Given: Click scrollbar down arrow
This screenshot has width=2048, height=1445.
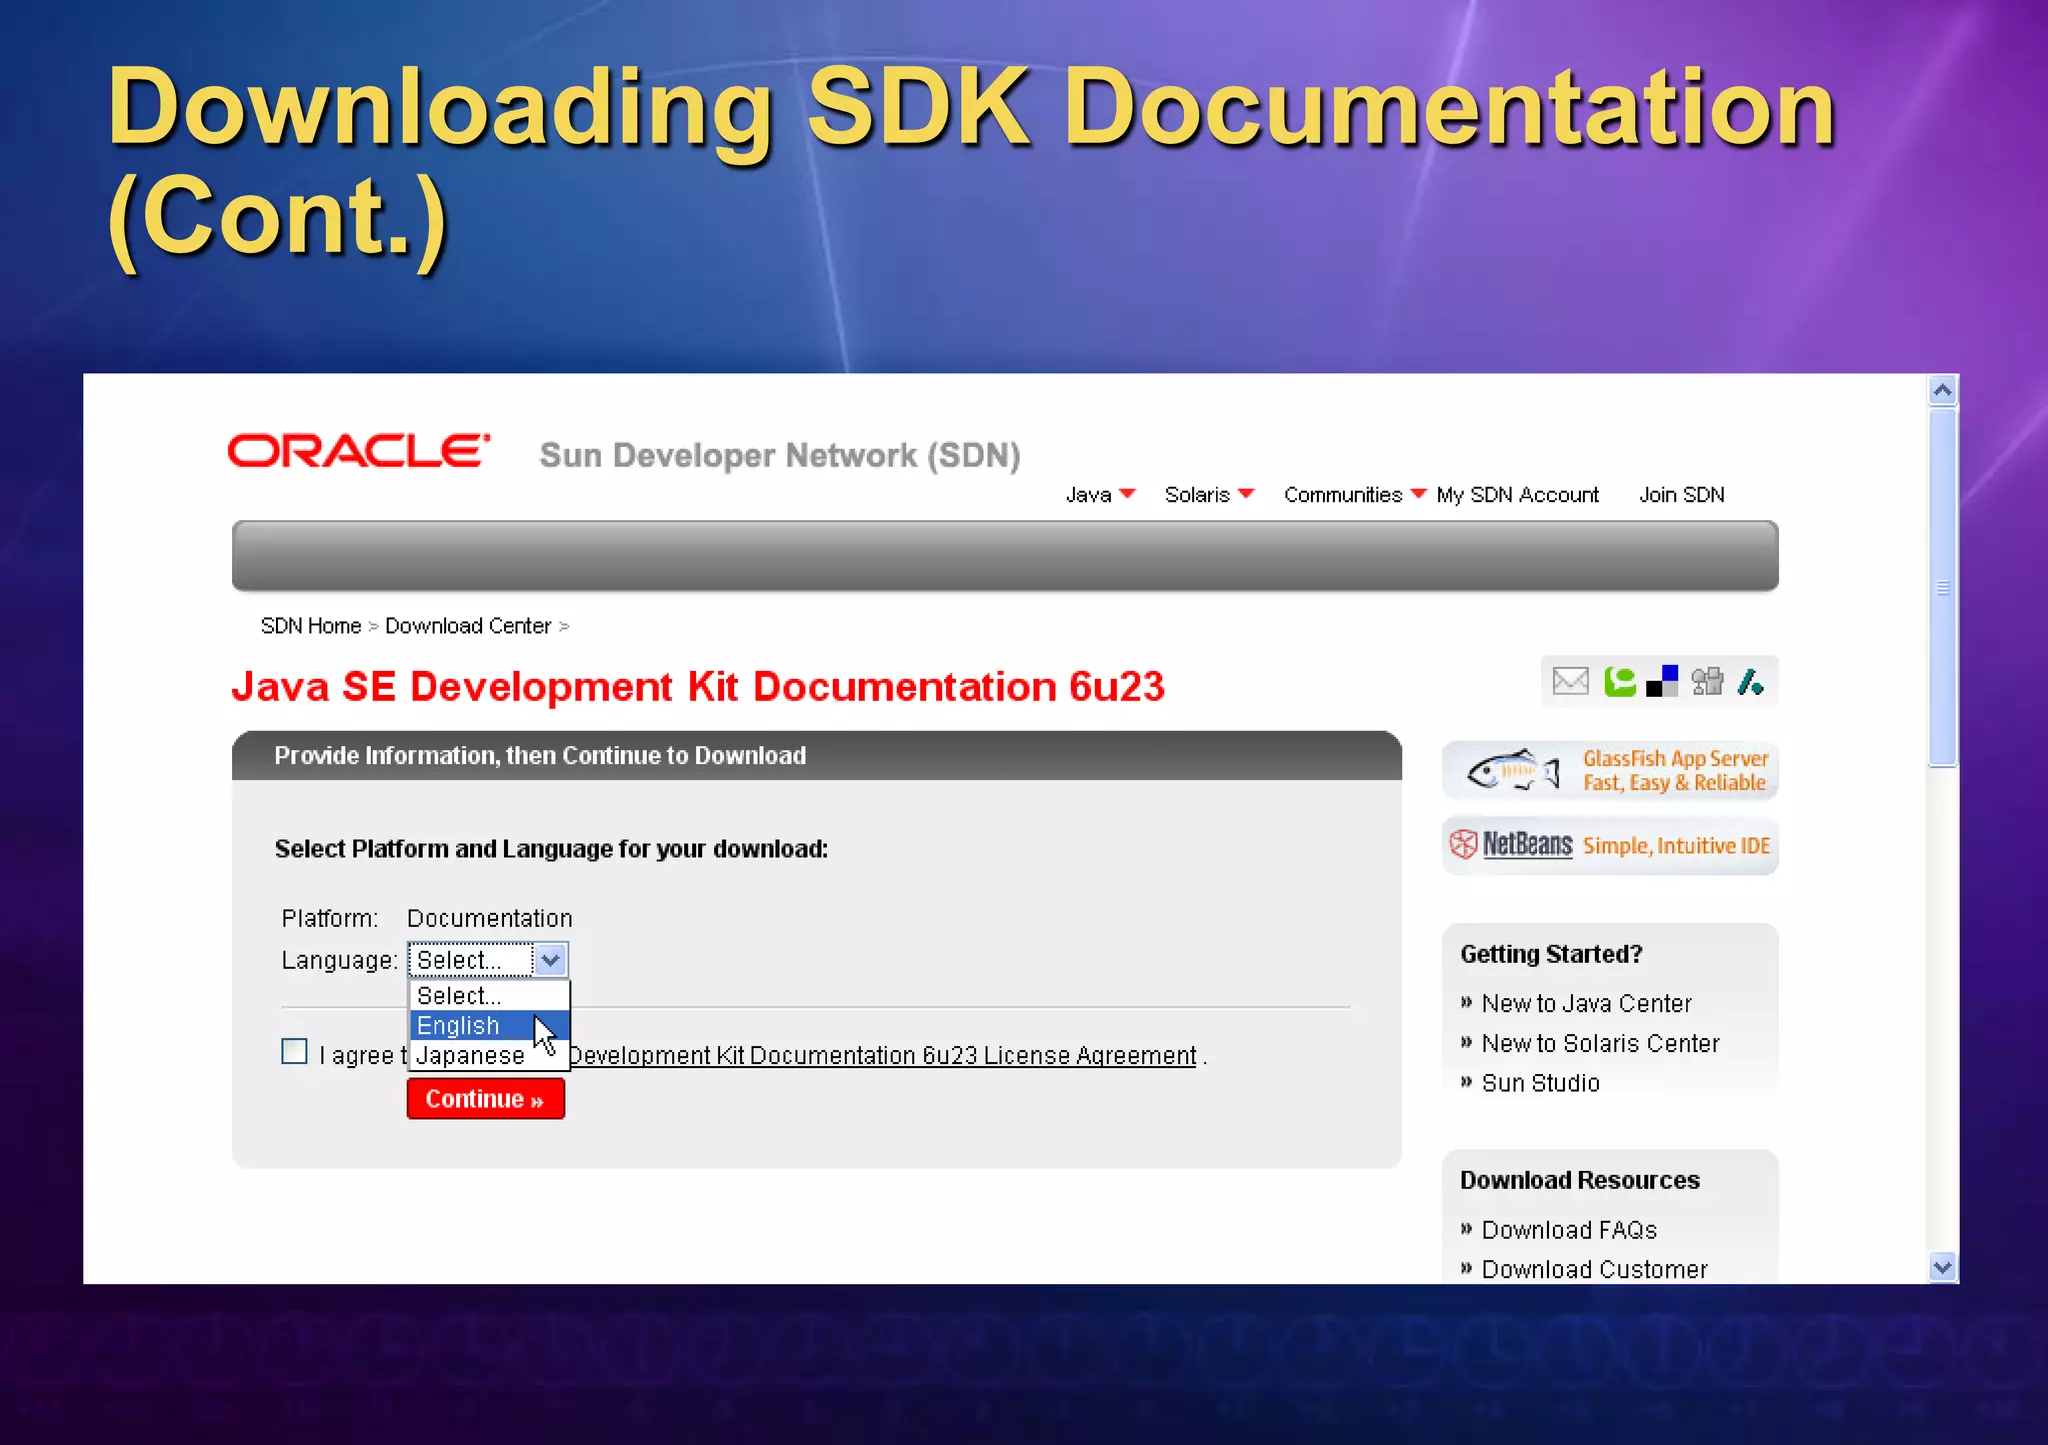Looking at the screenshot, I should (x=1942, y=1268).
